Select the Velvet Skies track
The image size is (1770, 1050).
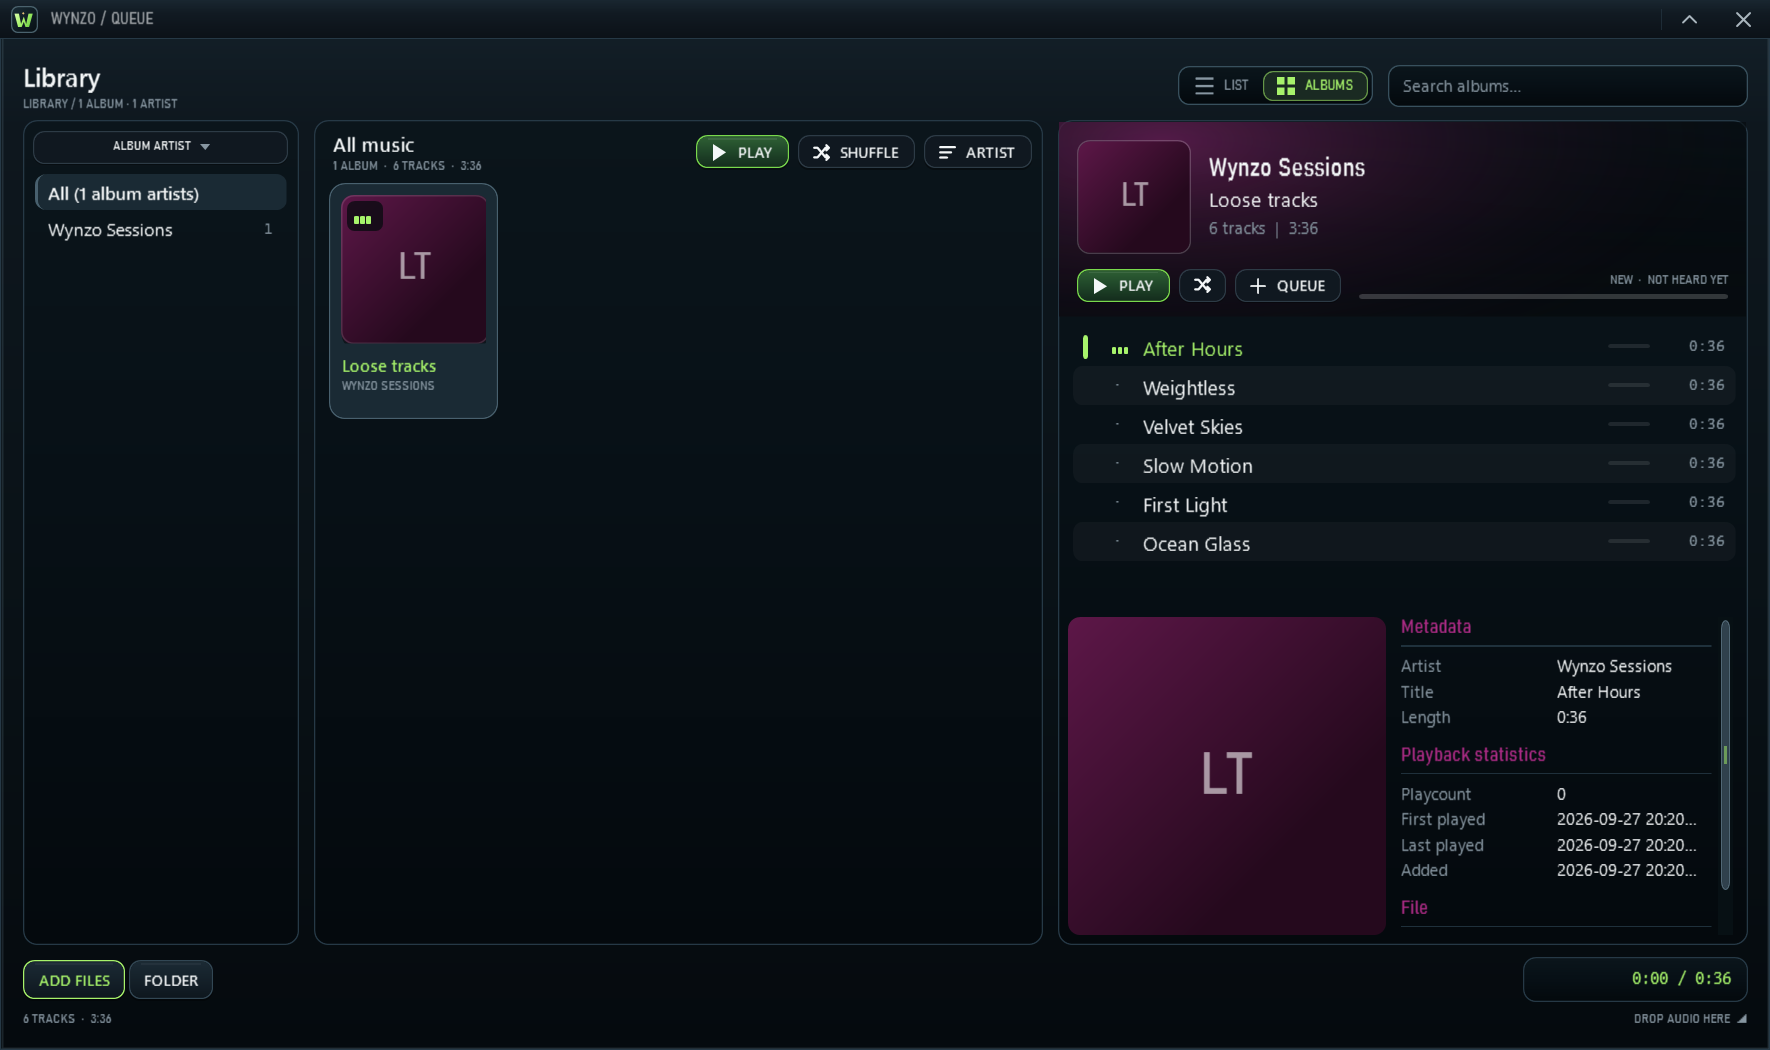[x=1404, y=426]
